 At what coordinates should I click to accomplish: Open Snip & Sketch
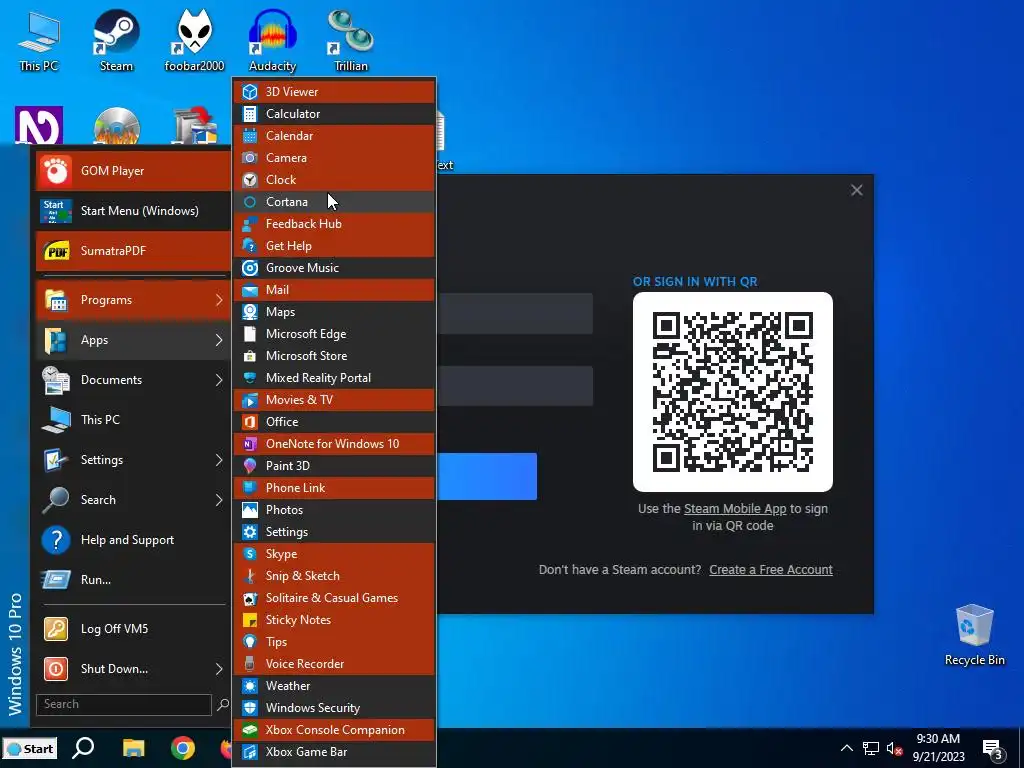pyautogui.click(x=334, y=575)
